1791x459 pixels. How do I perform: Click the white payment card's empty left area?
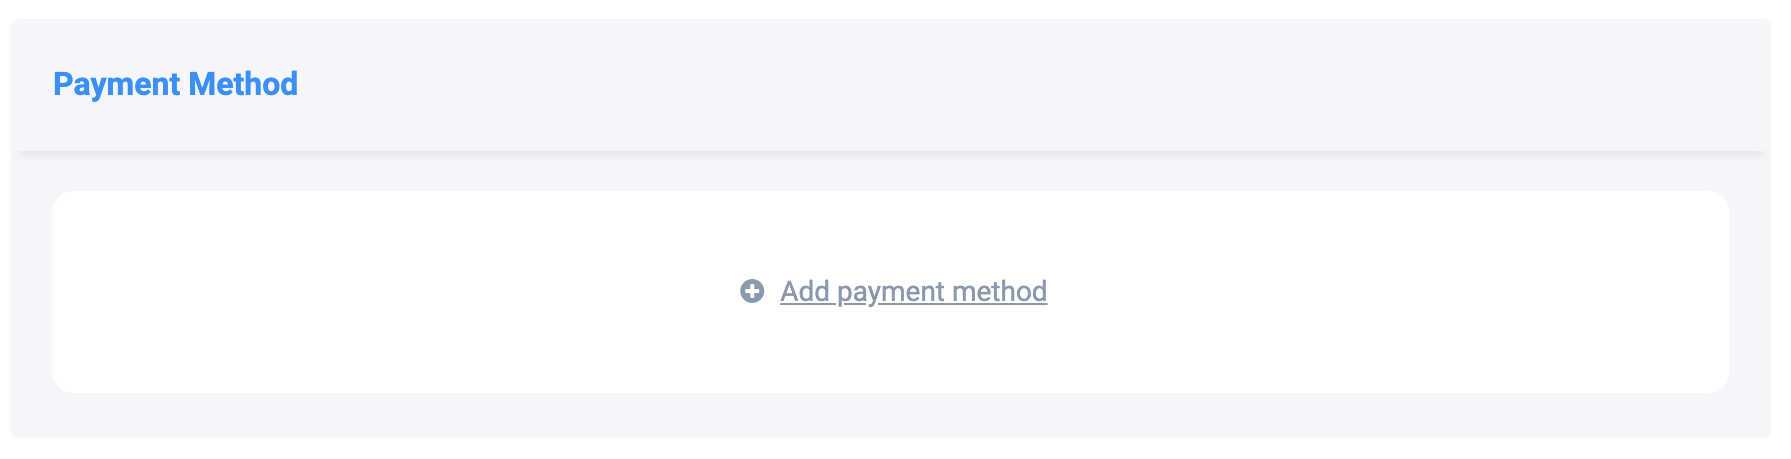coord(300,291)
